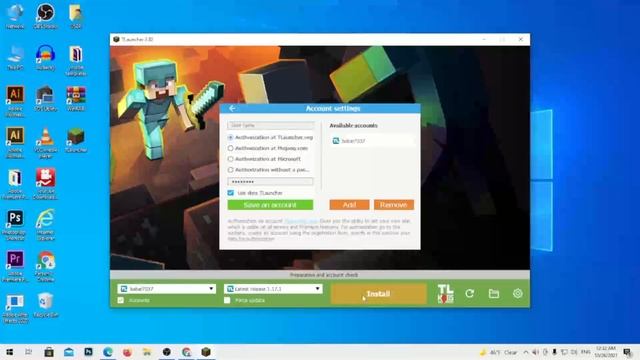Open TL MODS button in launcher

tap(445, 294)
